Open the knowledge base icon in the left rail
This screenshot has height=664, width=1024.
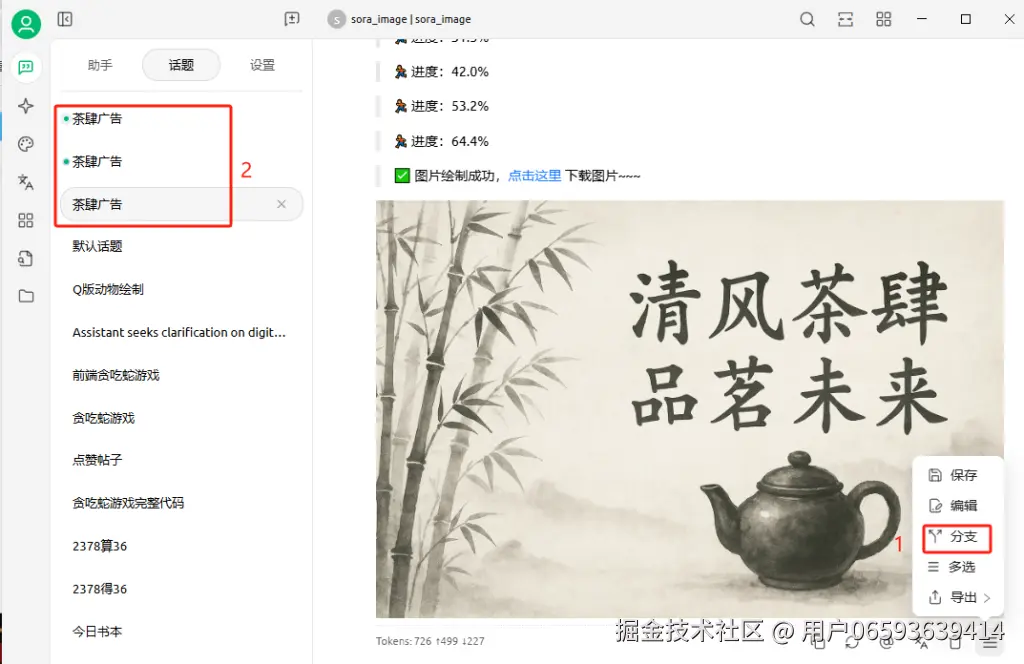pyautogui.click(x=25, y=259)
